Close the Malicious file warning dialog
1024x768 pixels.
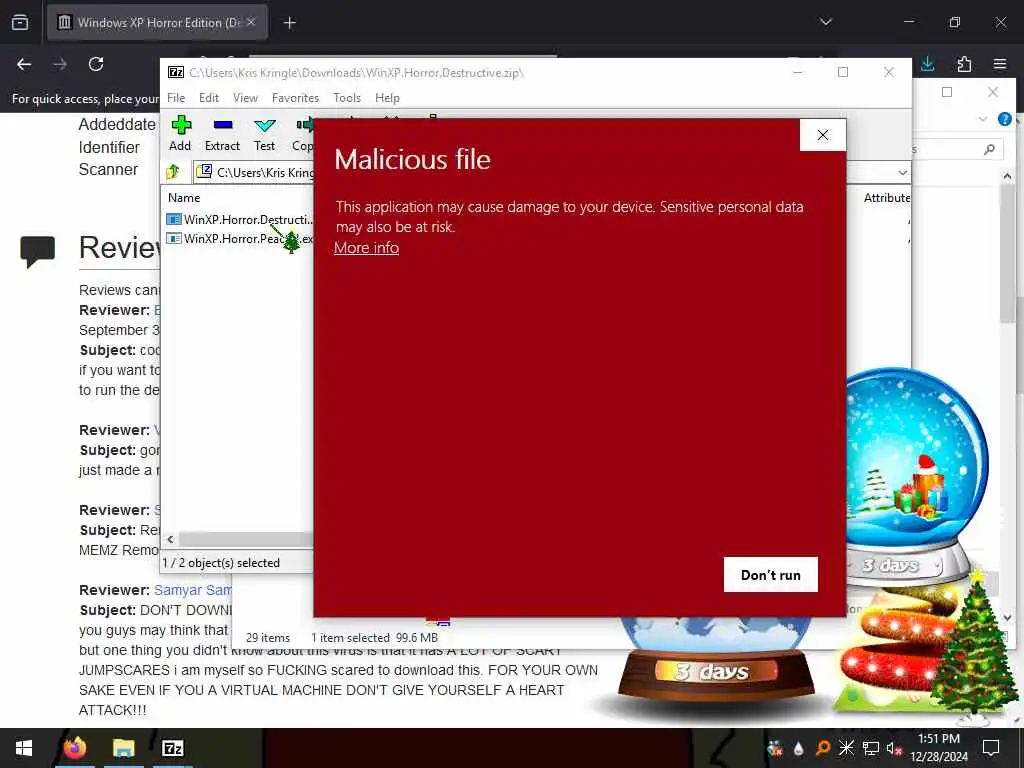point(823,135)
